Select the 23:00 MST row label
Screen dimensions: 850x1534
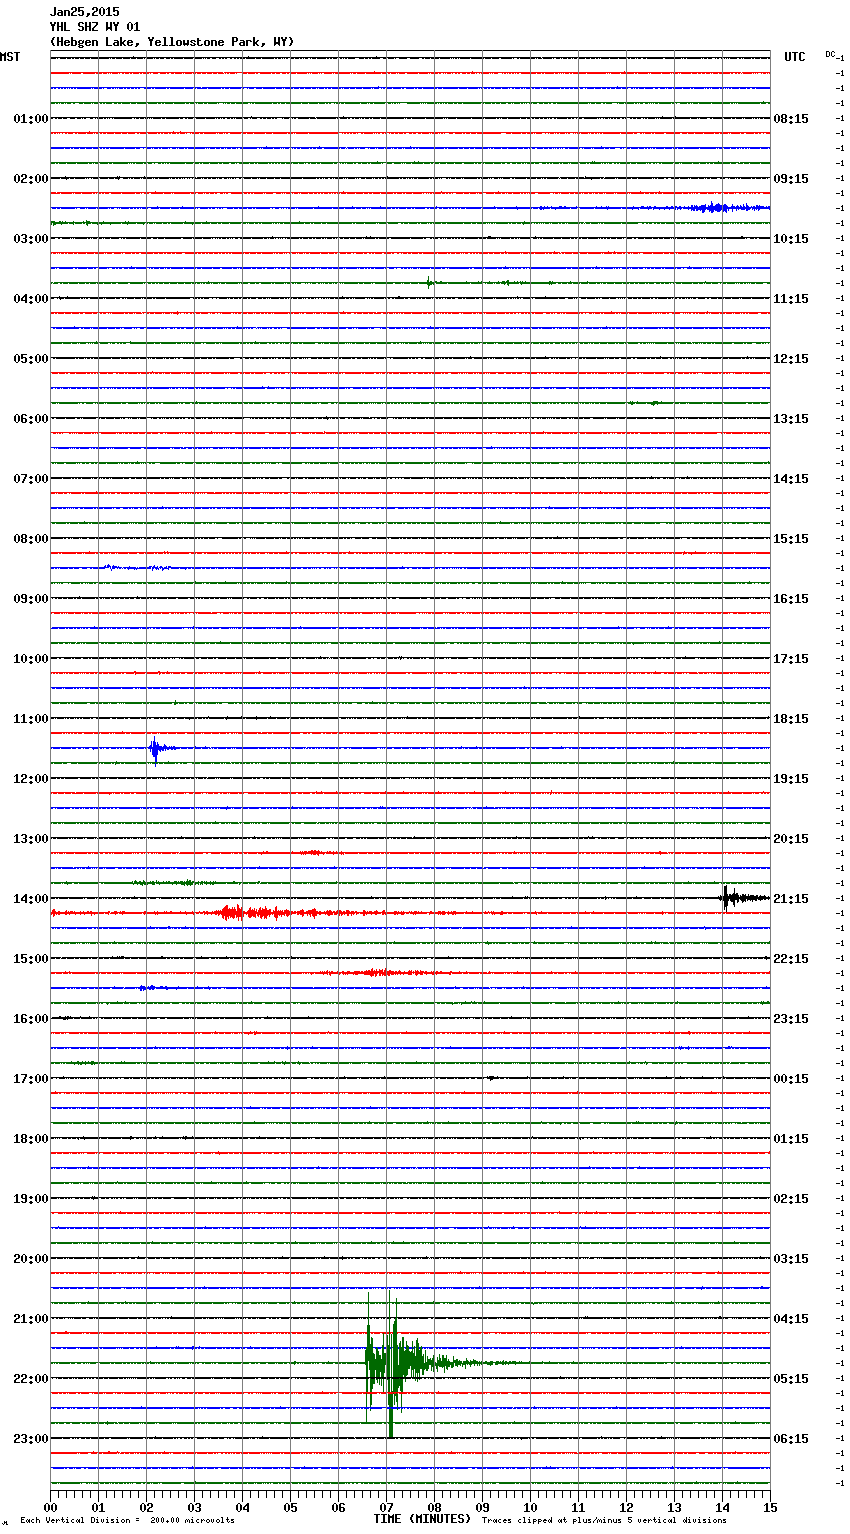coord(31,1439)
